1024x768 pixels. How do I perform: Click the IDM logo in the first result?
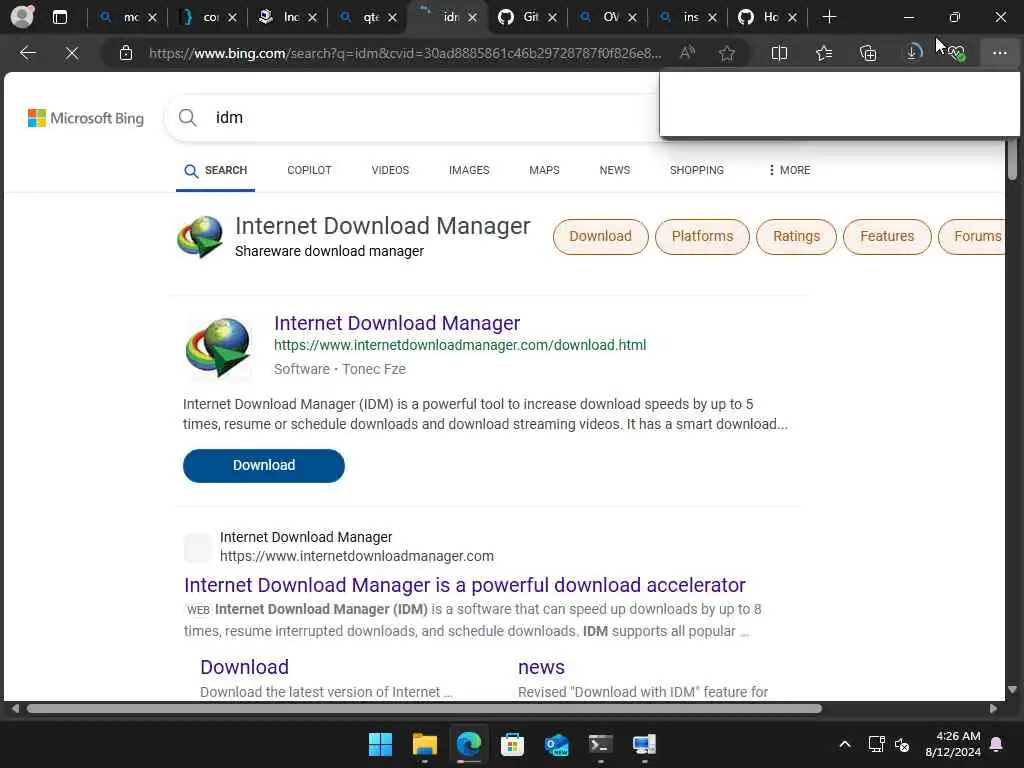(x=218, y=347)
